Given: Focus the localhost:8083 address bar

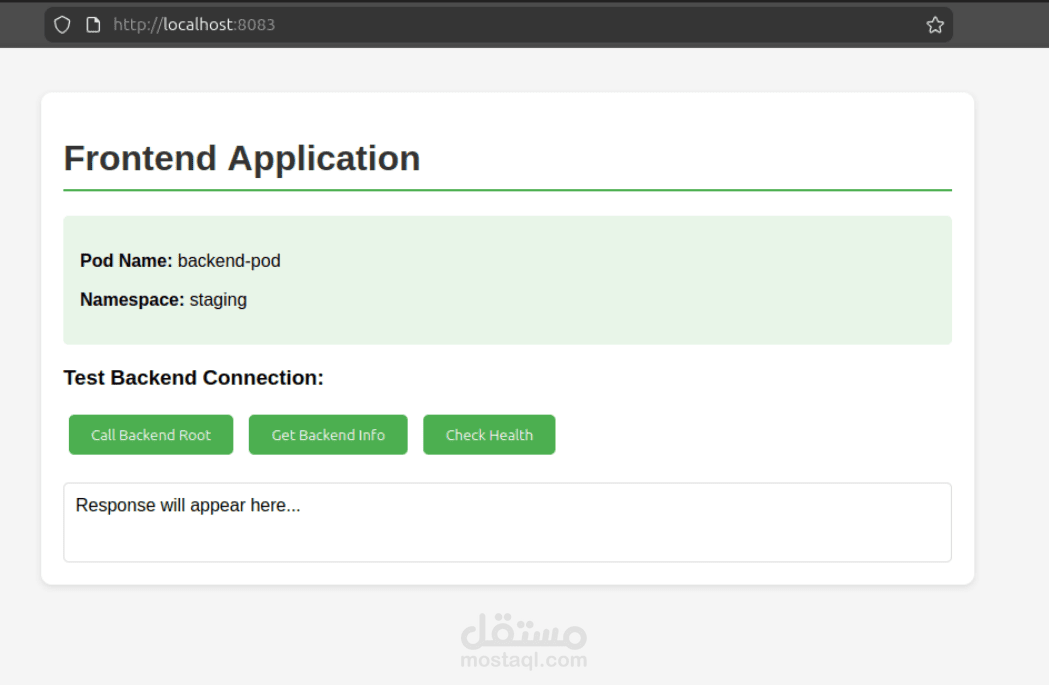Looking at the screenshot, I should click(498, 25).
